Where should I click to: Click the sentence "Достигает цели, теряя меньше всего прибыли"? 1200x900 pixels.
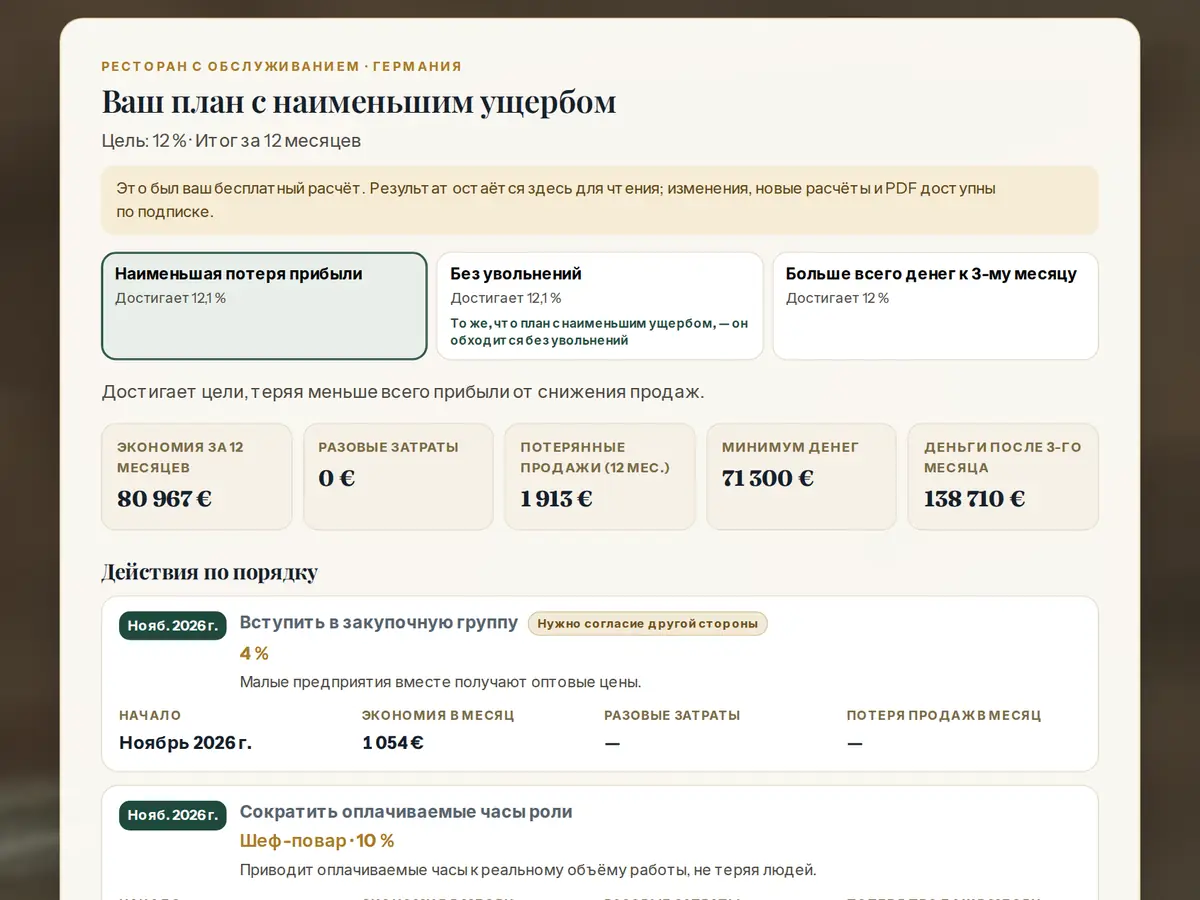click(x=403, y=392)
